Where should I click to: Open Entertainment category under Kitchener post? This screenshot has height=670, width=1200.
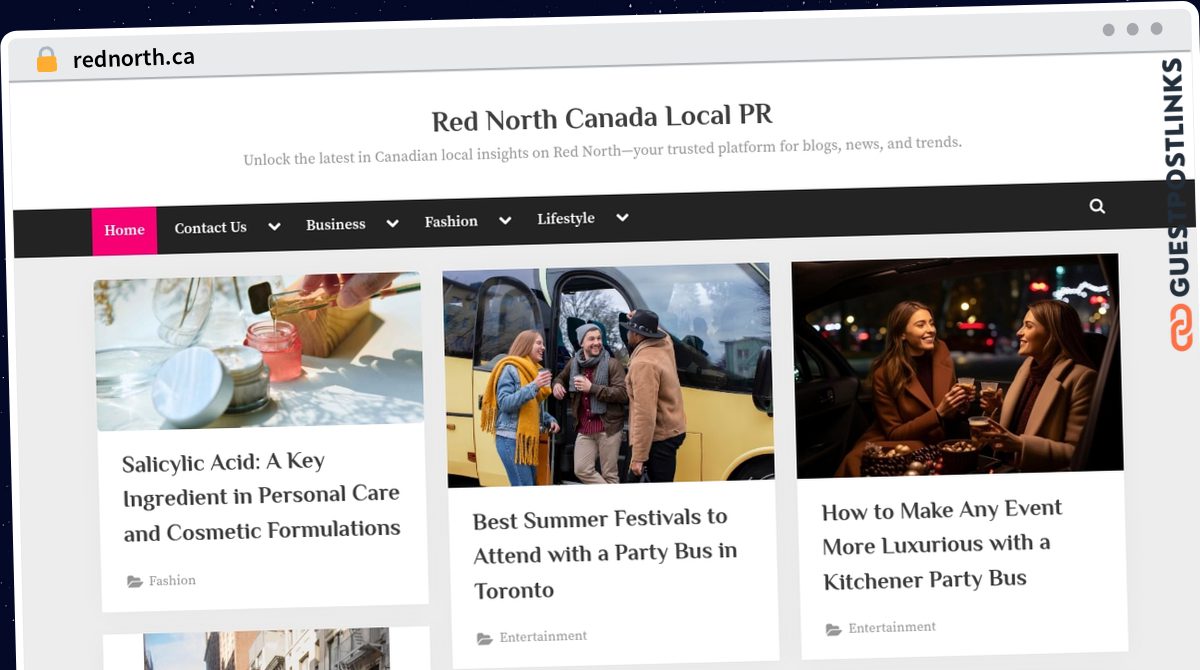(x=892, y=627)
